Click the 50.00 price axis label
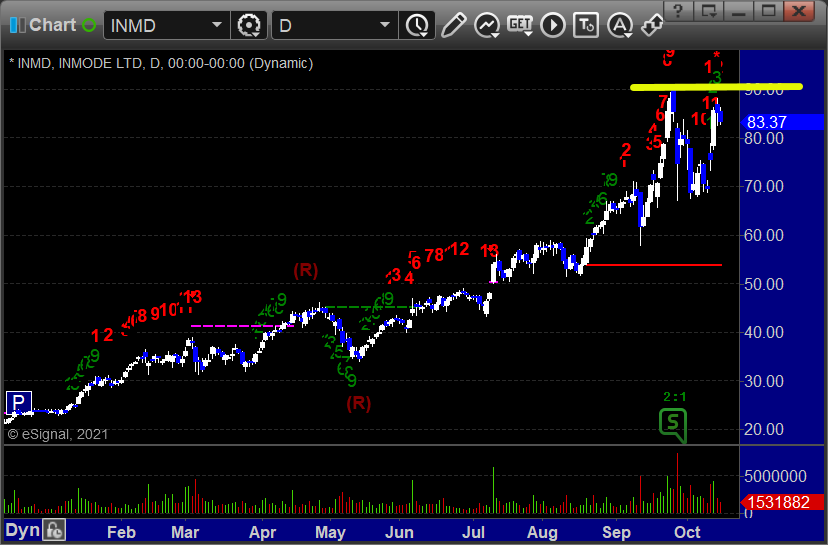 click(x=764, y=284)
